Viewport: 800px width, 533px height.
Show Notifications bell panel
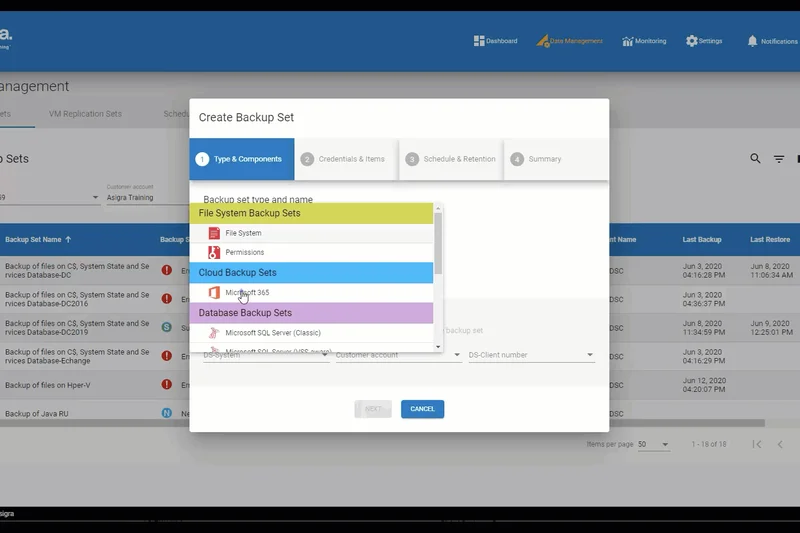(x=771, y=41)
